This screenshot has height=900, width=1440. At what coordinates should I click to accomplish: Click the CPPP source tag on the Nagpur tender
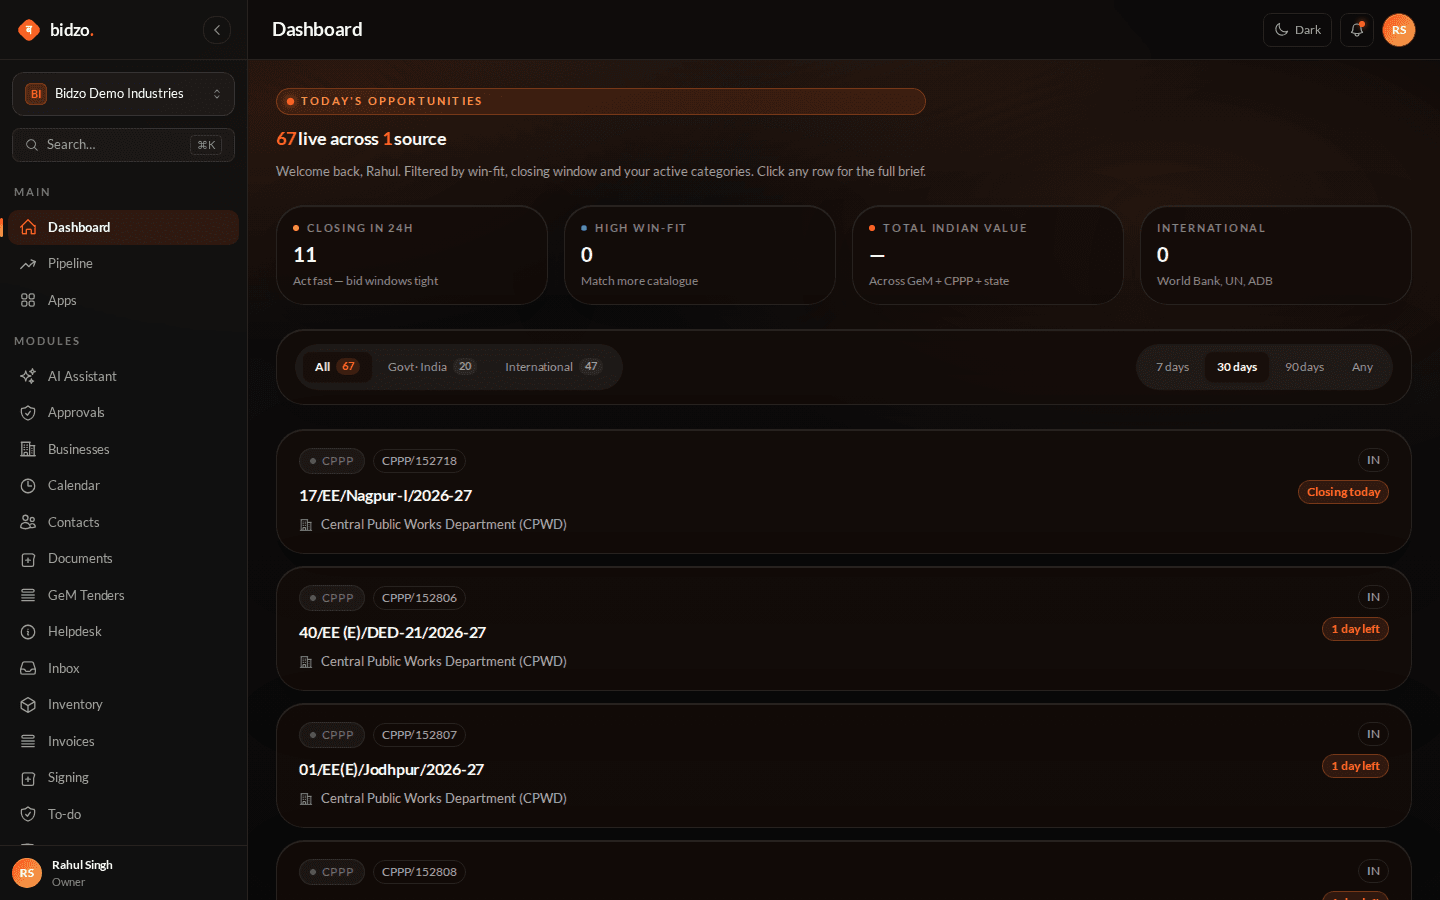coord(332,461)
